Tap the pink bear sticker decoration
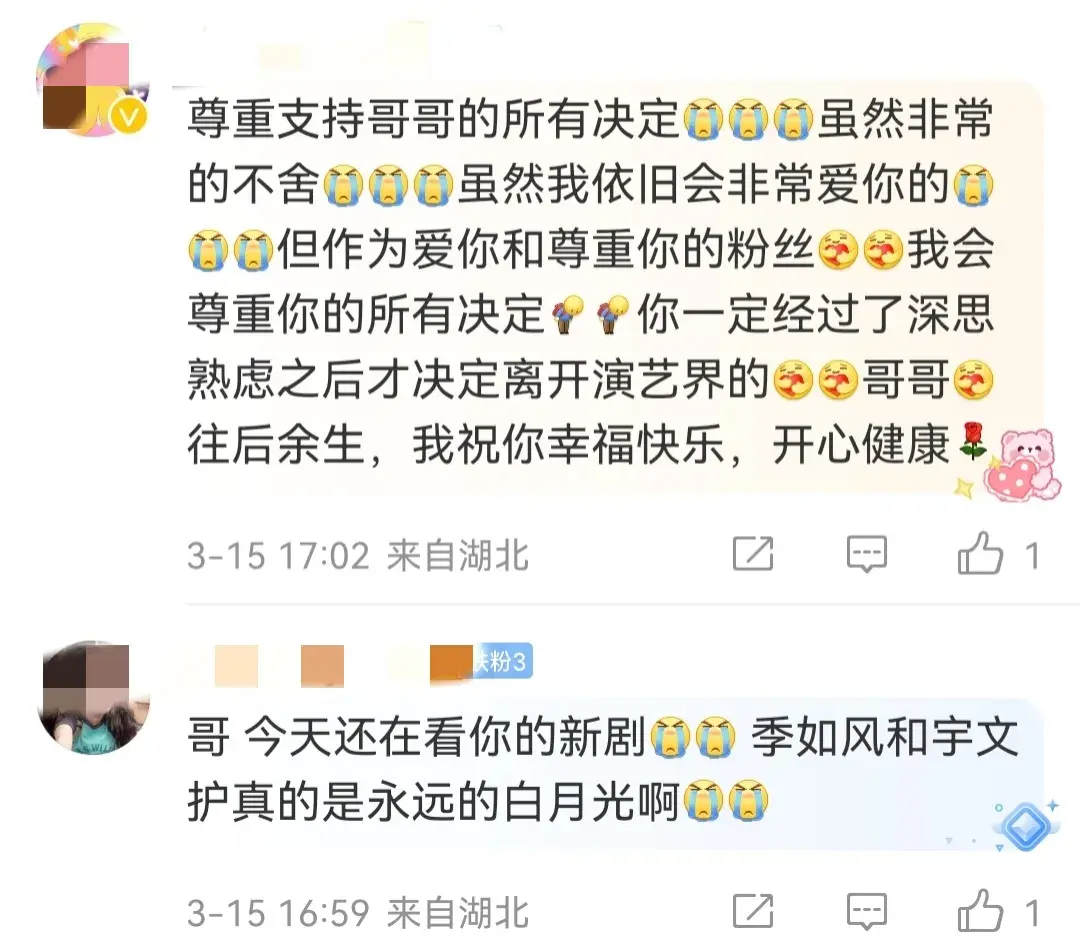Screen dimensions: 1080x946 [x=1021, y=464]
